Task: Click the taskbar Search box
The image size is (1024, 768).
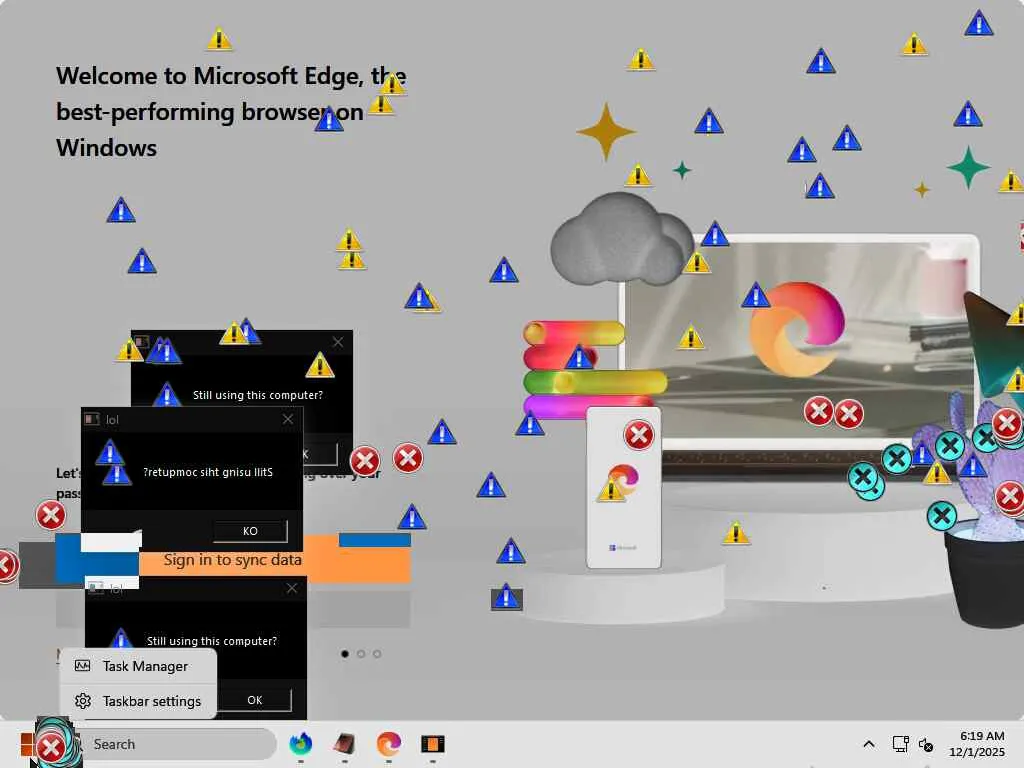Action: pos(176,744)
